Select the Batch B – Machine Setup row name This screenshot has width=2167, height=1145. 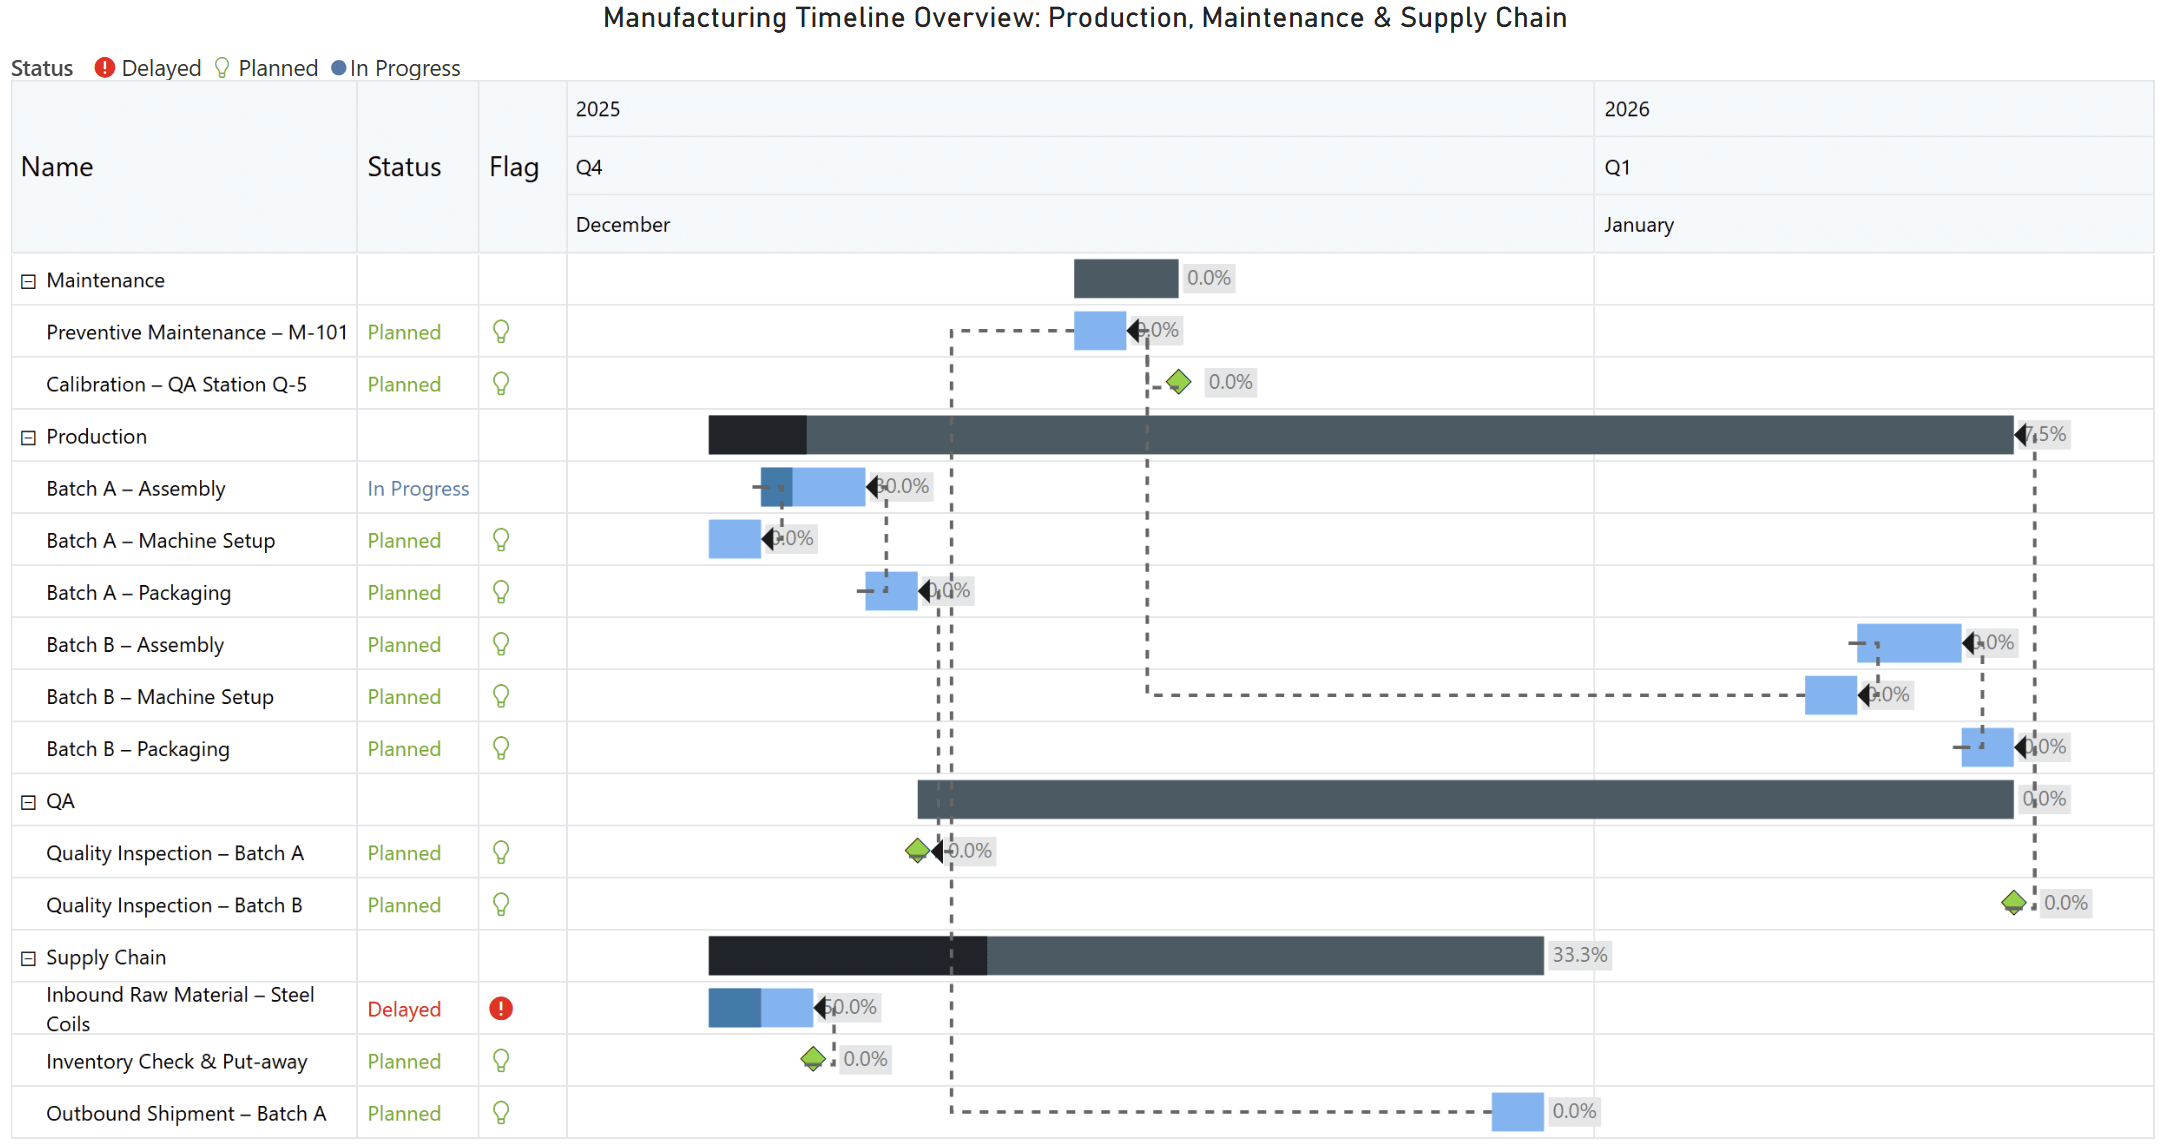point(160,697)
